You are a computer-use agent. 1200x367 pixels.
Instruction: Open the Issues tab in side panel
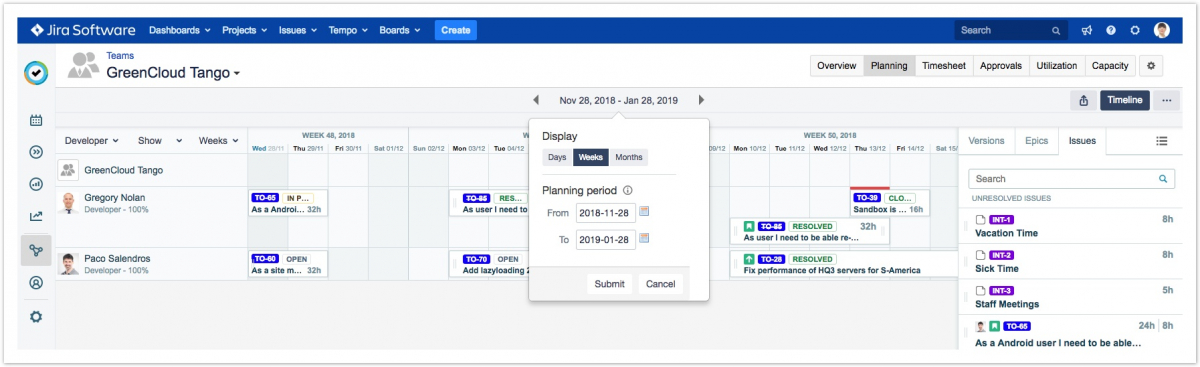point(1082,141)
